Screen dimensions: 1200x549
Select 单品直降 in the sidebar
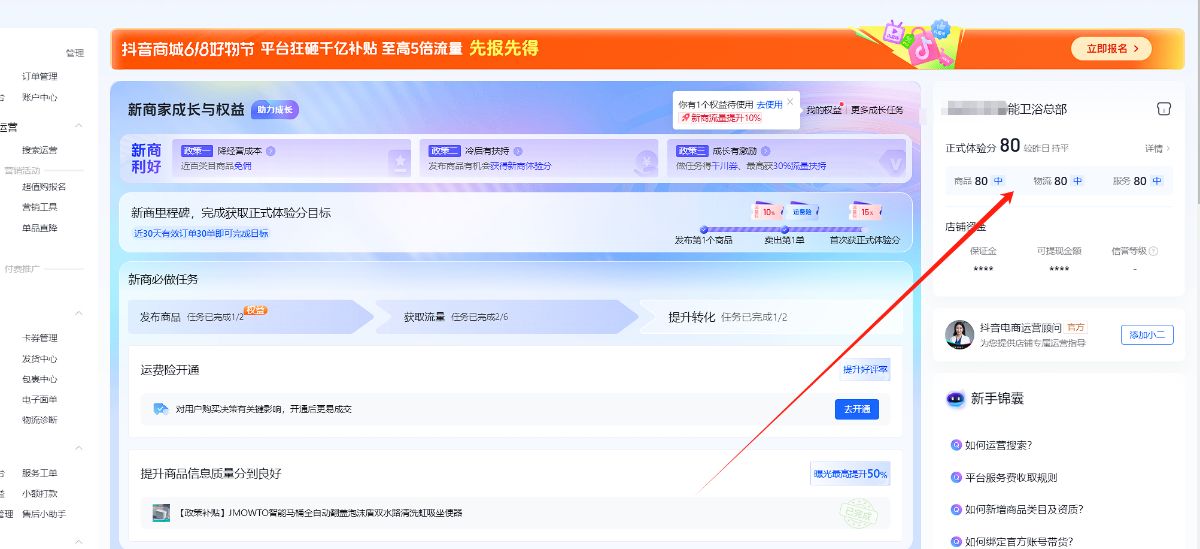(40, 228)
